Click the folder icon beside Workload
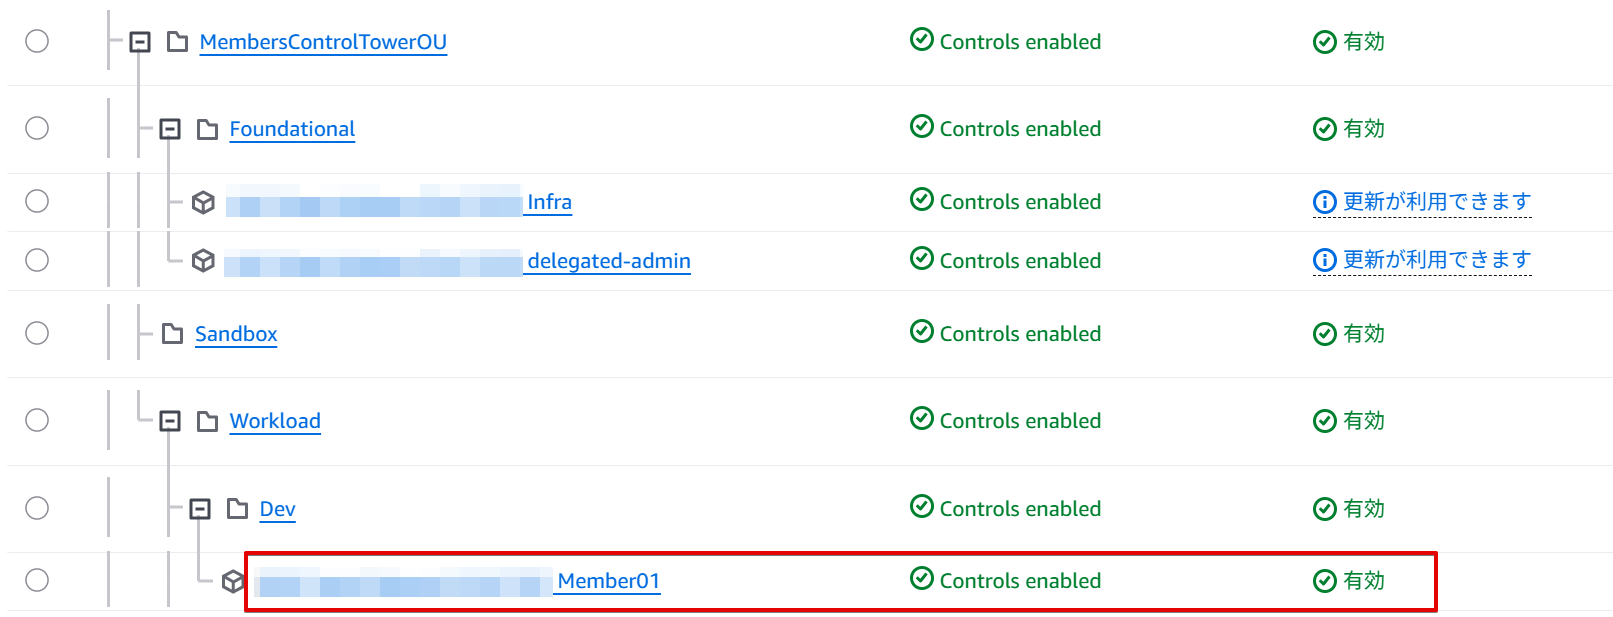Viewport: 1613px width, 617px height. (207, 421)
